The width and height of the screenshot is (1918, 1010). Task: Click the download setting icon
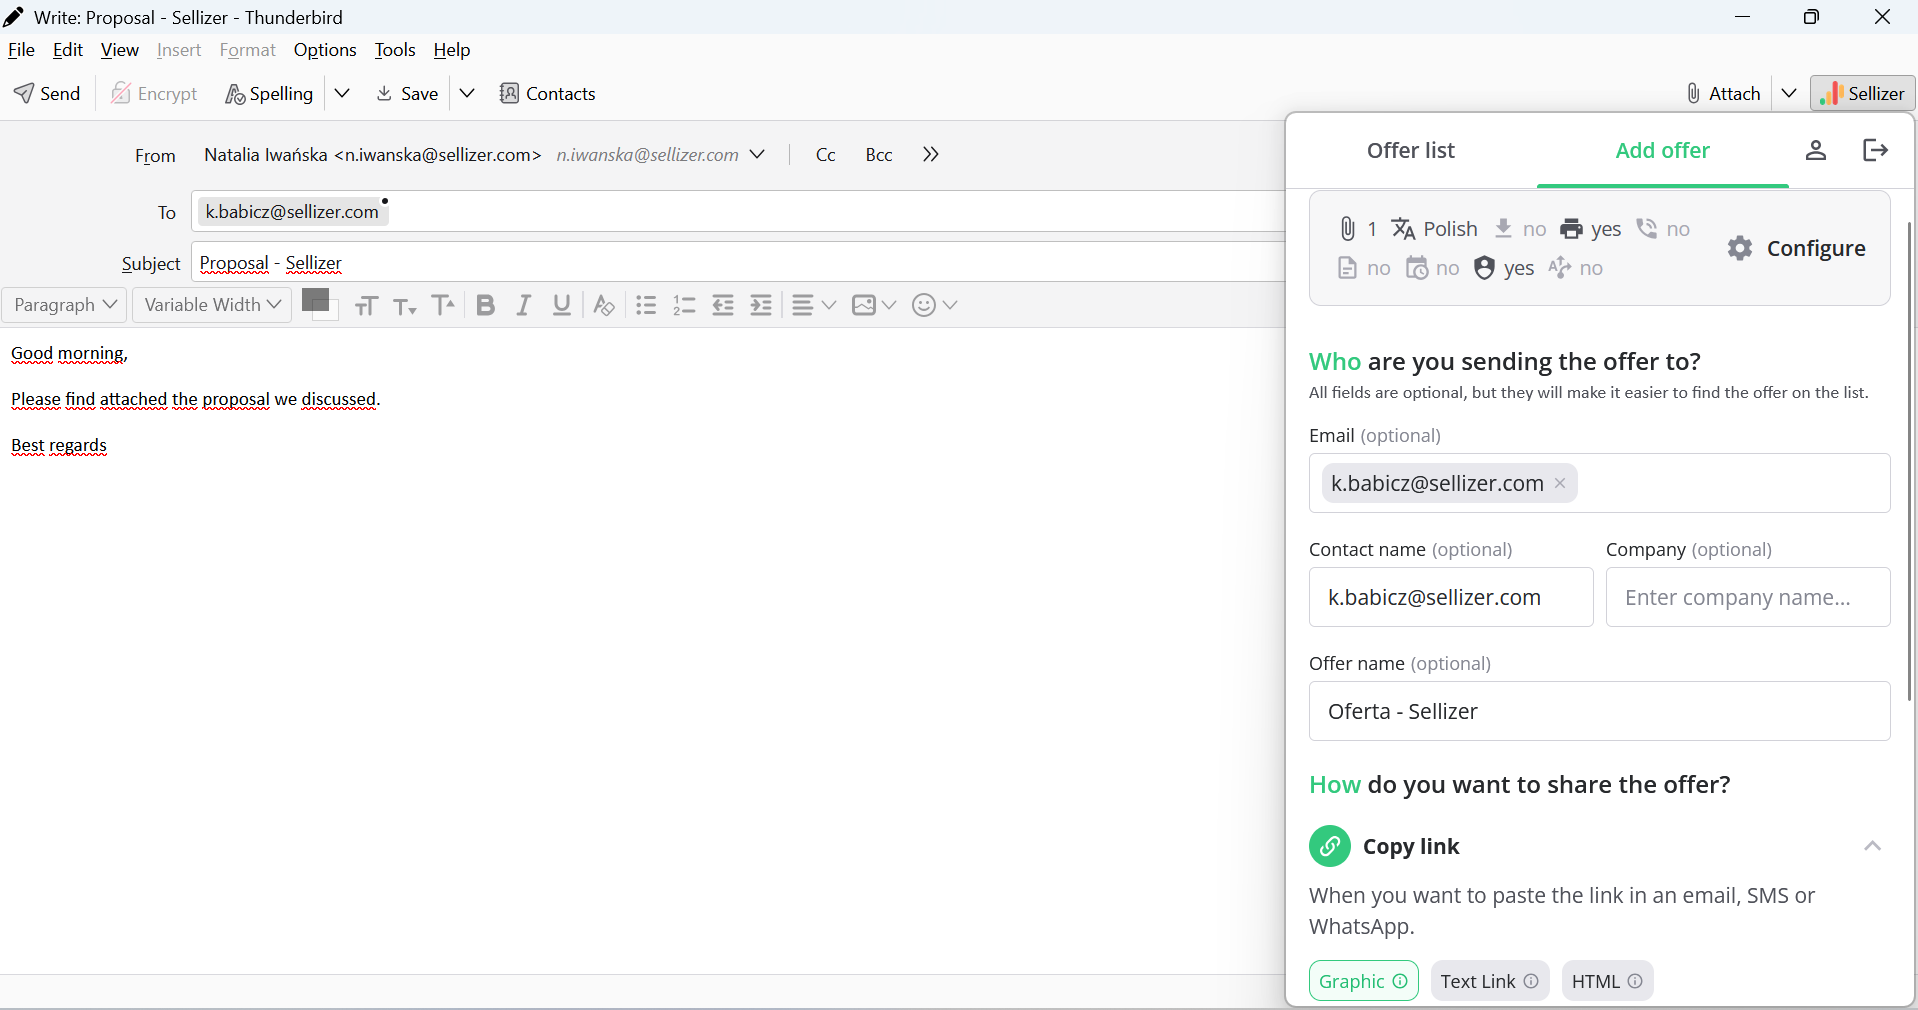point(1503,229)
